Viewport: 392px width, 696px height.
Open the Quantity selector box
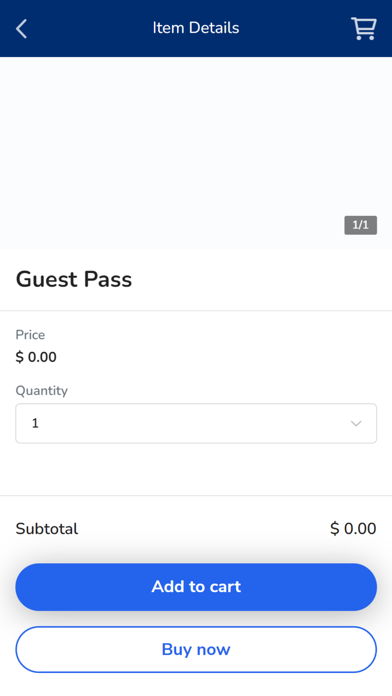(196, 423)
